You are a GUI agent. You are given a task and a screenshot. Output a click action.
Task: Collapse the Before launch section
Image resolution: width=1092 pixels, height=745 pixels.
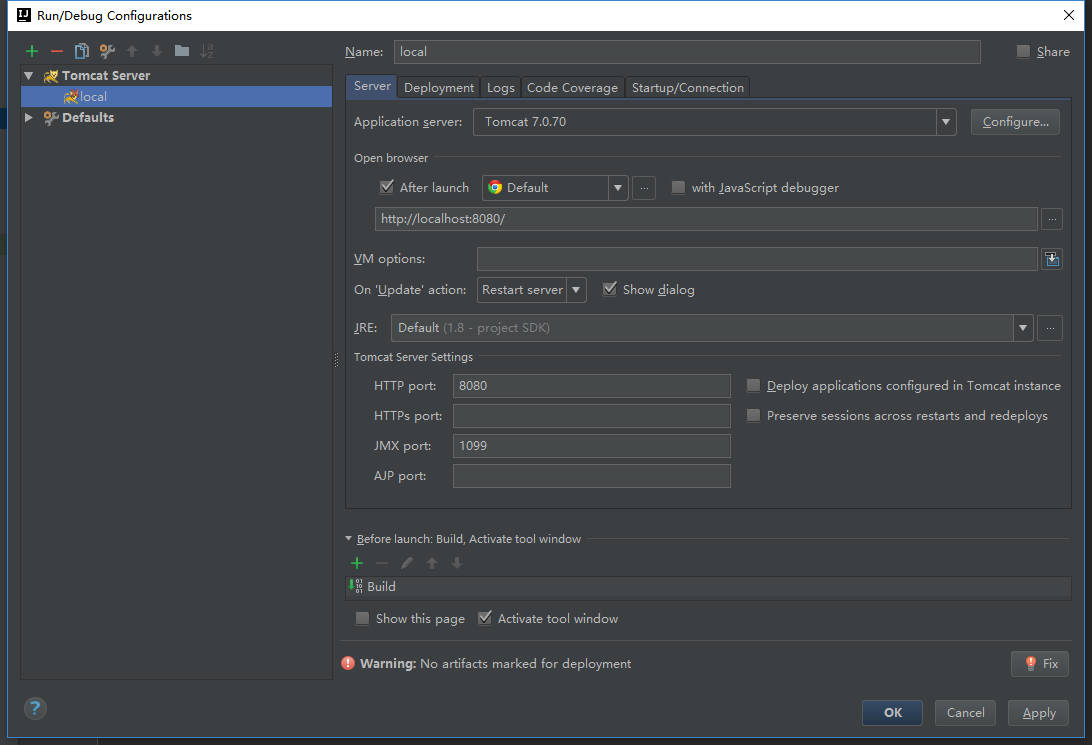click(x=348, y=539)
